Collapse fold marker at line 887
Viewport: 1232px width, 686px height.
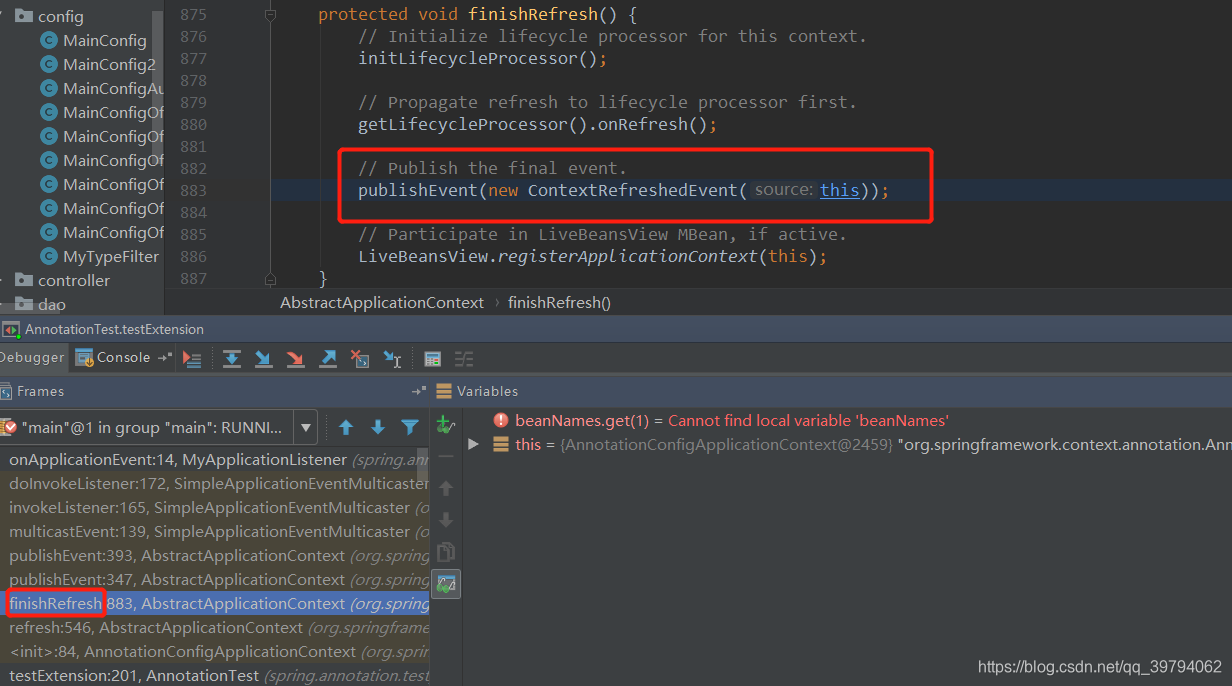270,279
